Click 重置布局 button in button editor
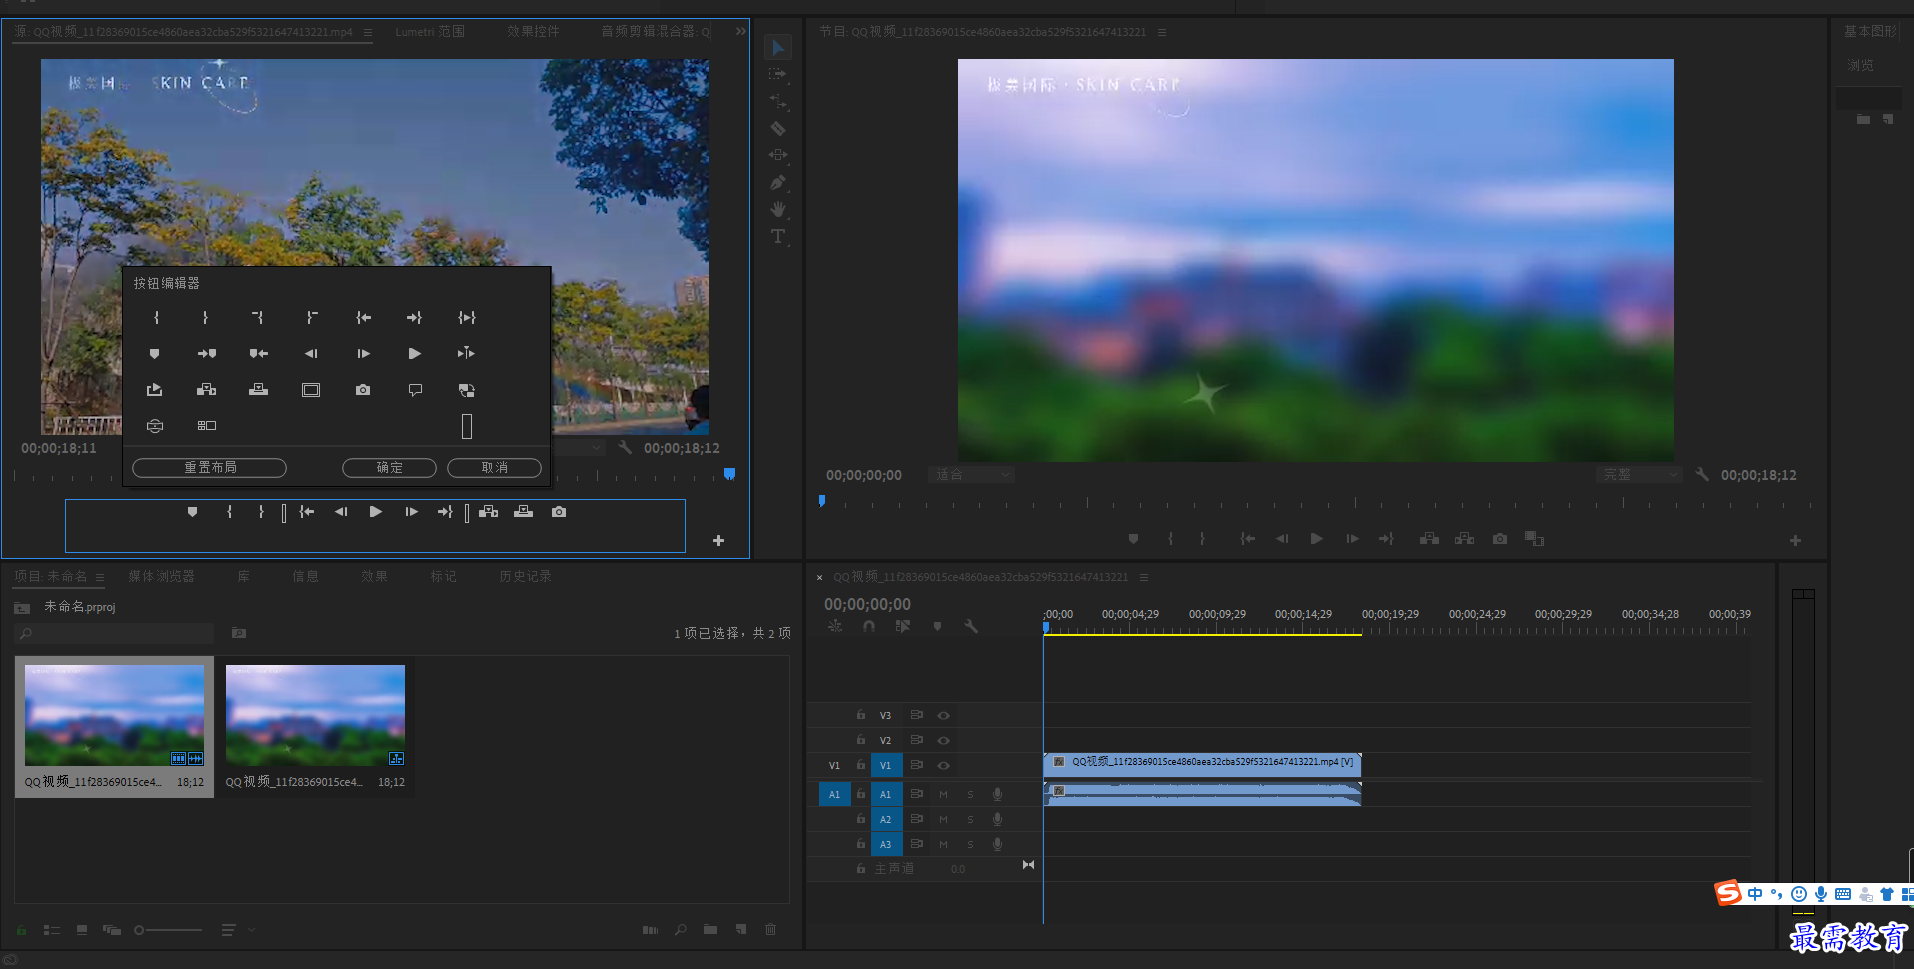This screenshot has width=1914, height=969. click(x=209, y=468)
